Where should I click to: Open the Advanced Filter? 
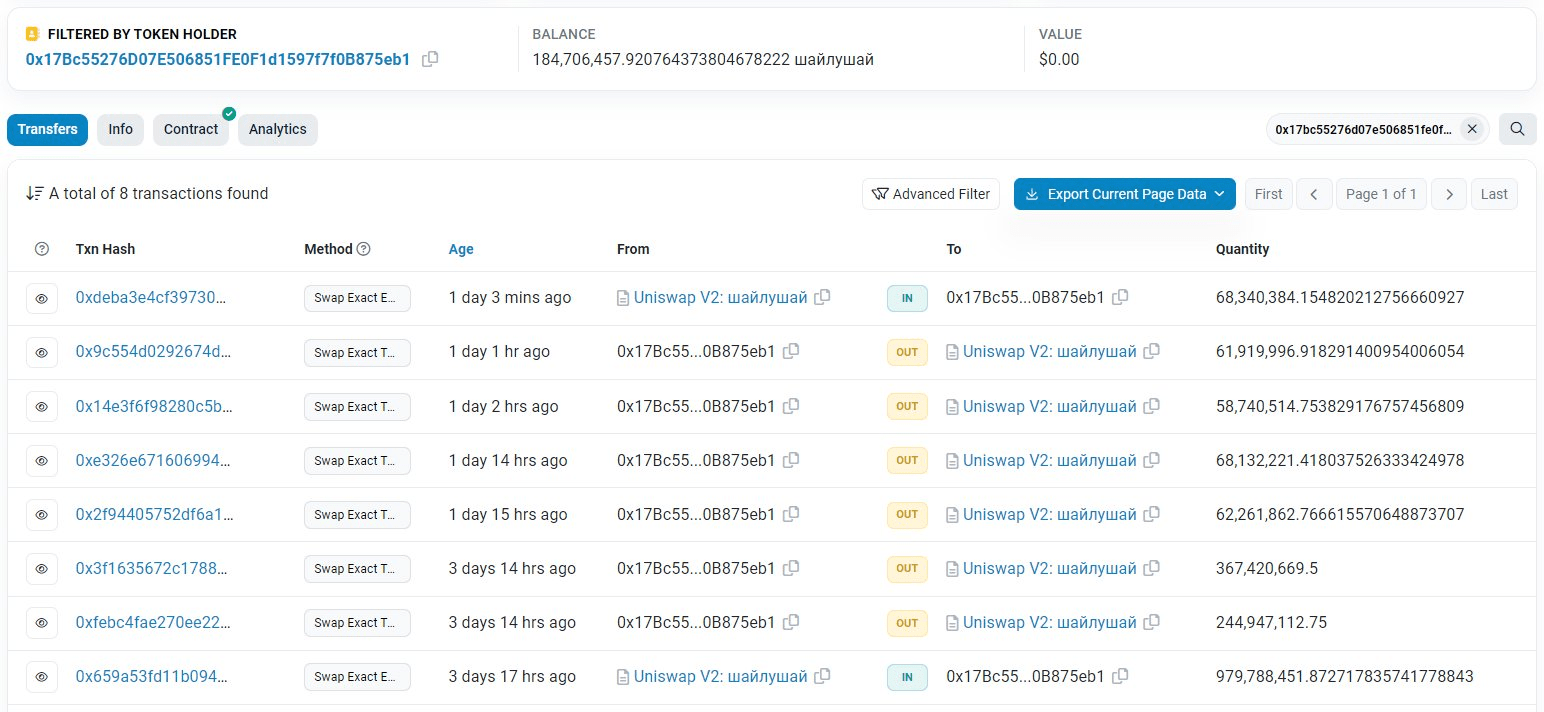click(930, 194)
